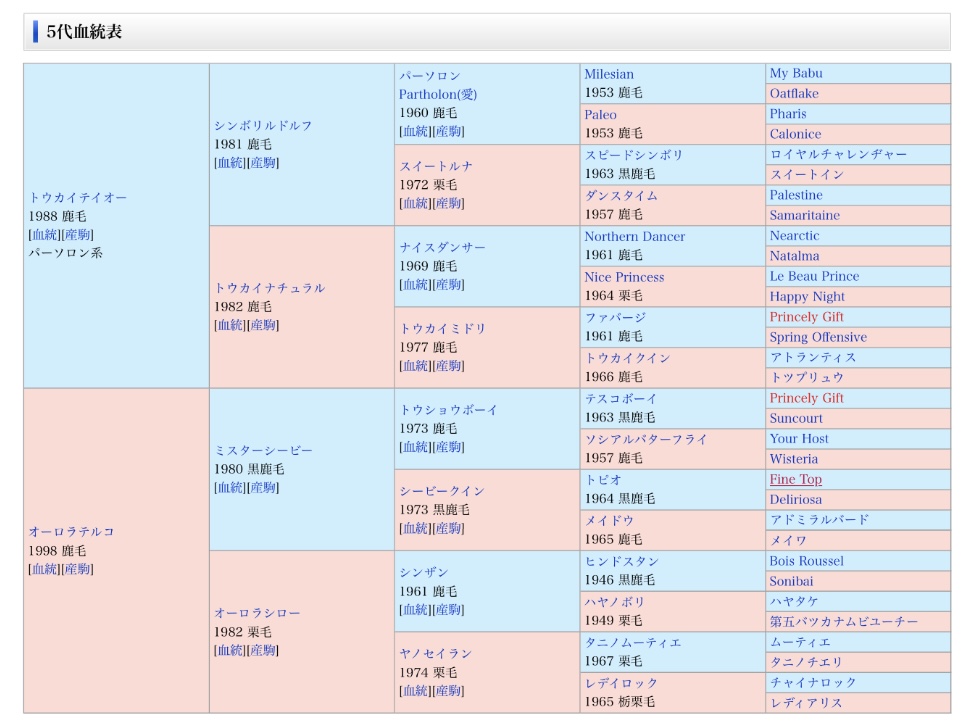This screenshot has width=961, height=724.
Task: Click 産駒 link under トウカイナチュラル
Action: [264, 325]
